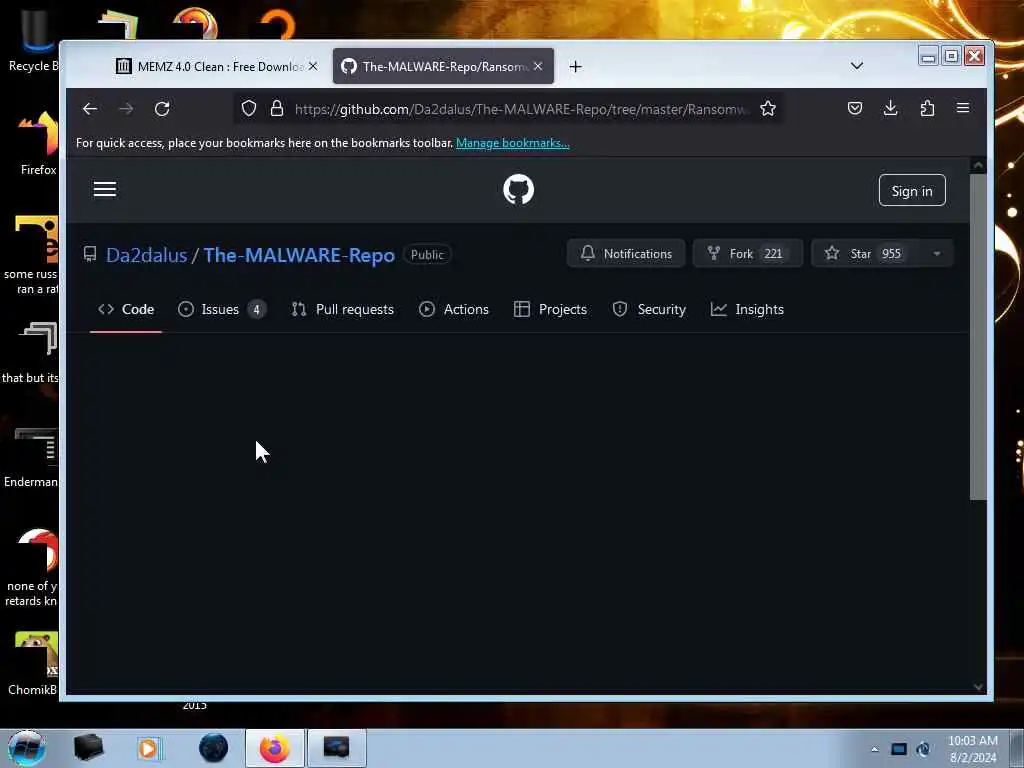The image size is (1024, 768).
Task: Fork the repository
Action: pos(747,253)
